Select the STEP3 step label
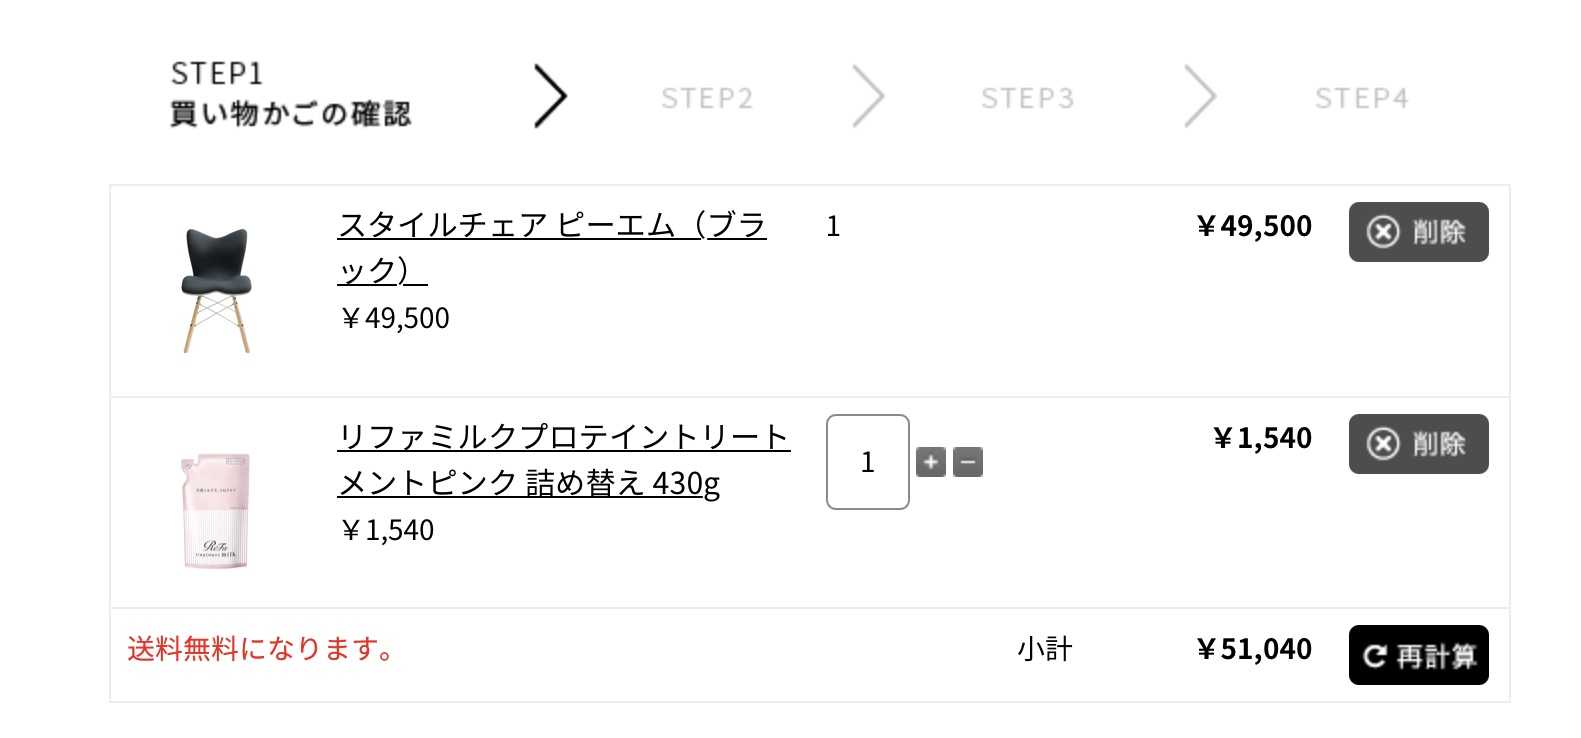The width and height of the screenshot is (1581, 738). click(1027, 98)
